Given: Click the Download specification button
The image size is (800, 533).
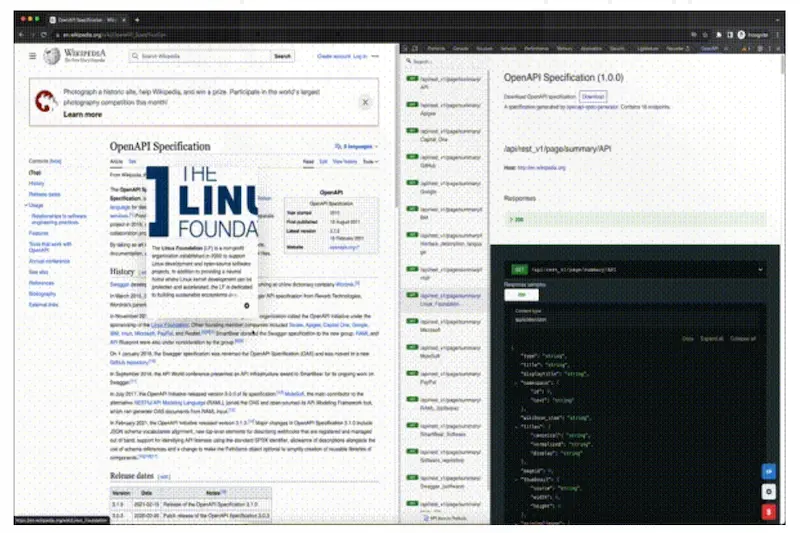Looking at the screenshot, I should click(593, 96).
